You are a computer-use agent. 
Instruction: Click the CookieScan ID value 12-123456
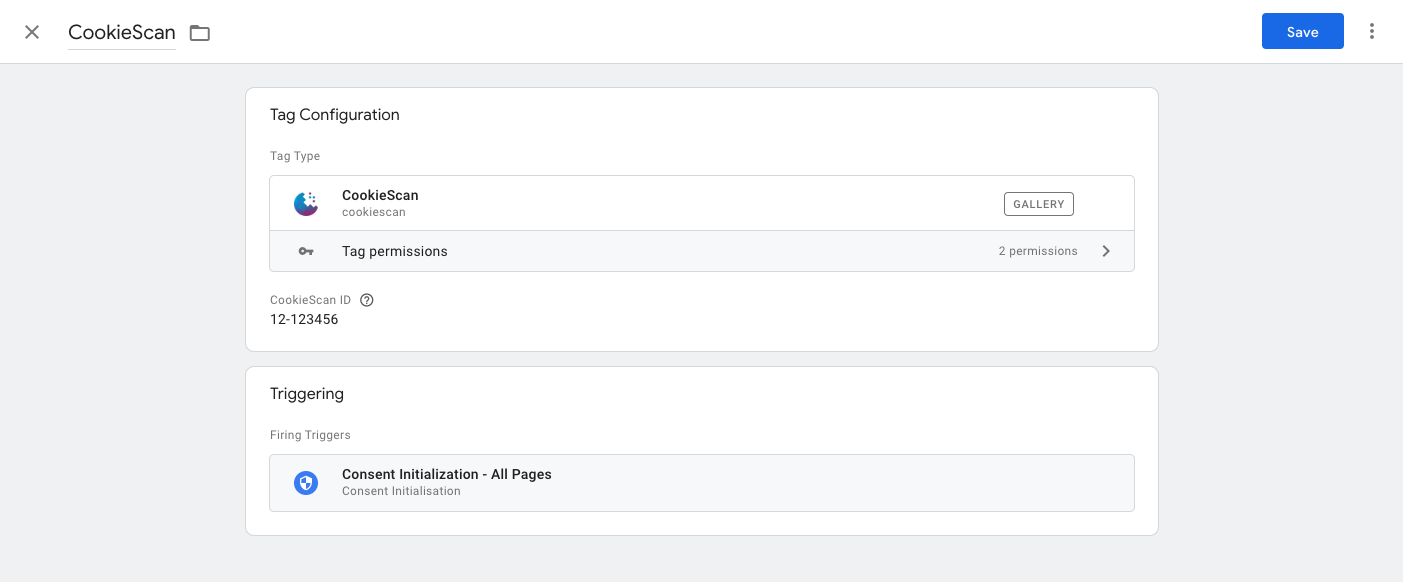click(x=304, y=320)
